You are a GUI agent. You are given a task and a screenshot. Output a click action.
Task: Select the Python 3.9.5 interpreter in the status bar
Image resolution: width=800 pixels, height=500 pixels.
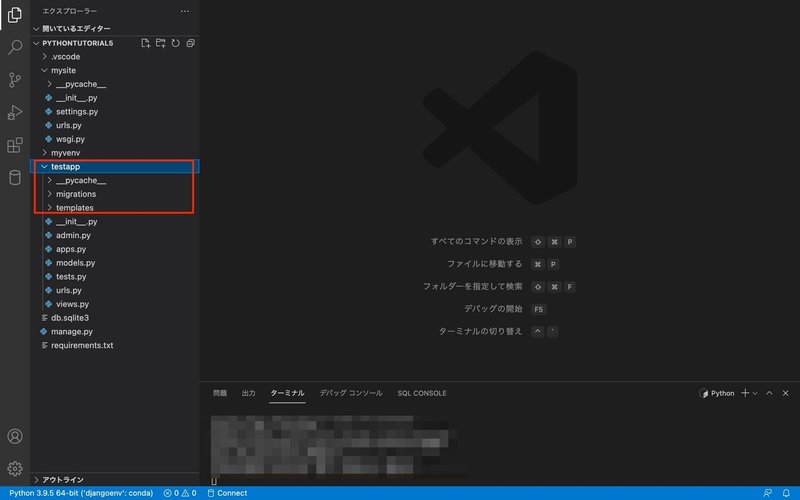(x=81, y=493)
